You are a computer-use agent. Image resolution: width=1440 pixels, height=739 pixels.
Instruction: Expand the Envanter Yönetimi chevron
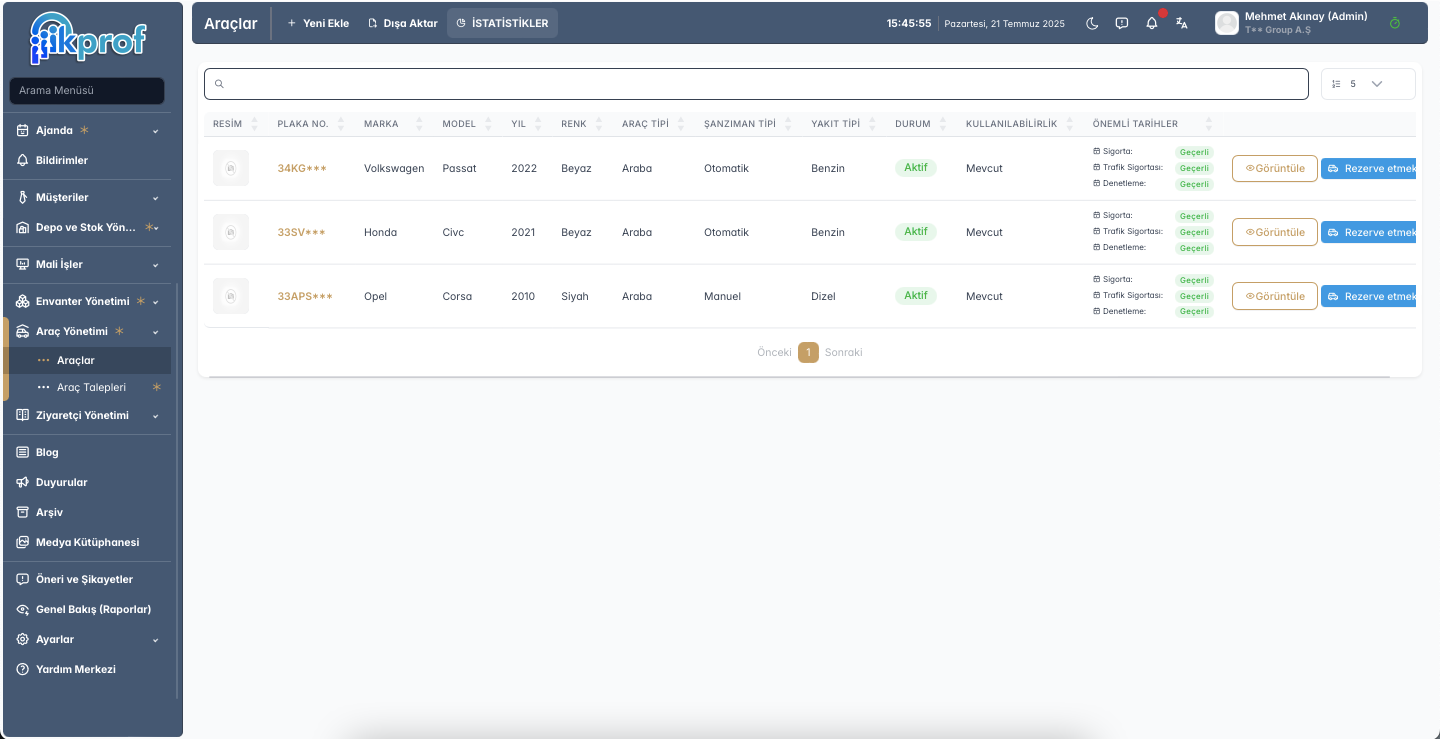pyautogui.click(x=155, y=302)
